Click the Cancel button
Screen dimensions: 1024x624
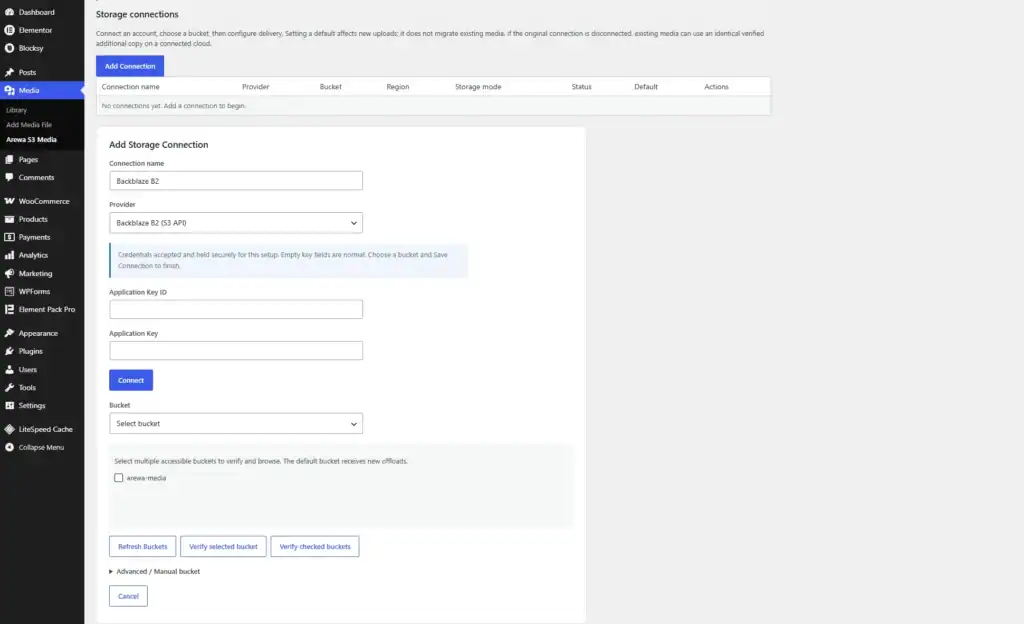(128, 596)
